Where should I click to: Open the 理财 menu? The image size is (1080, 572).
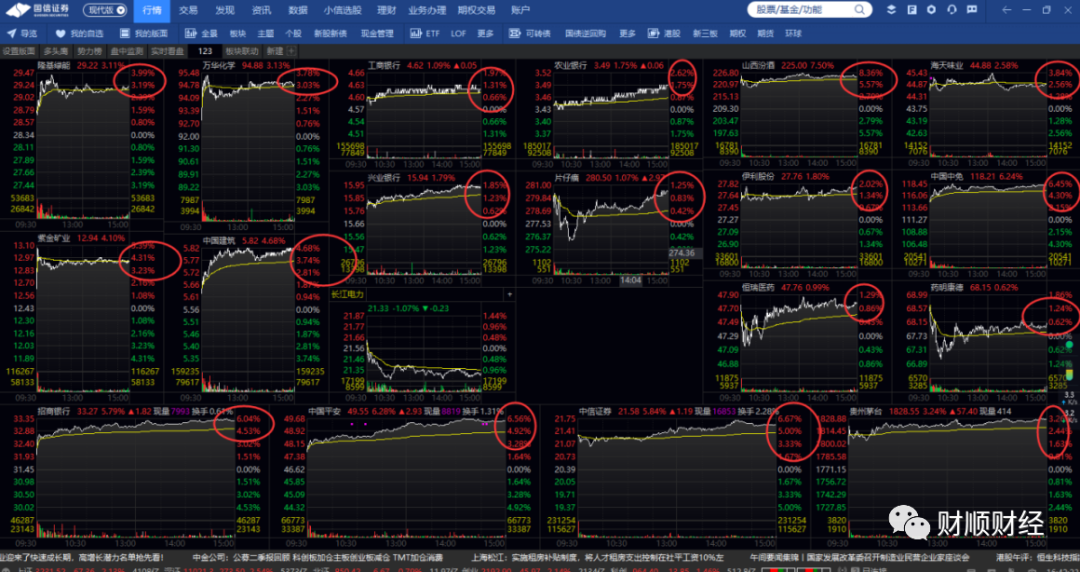(x=386, y=10)
